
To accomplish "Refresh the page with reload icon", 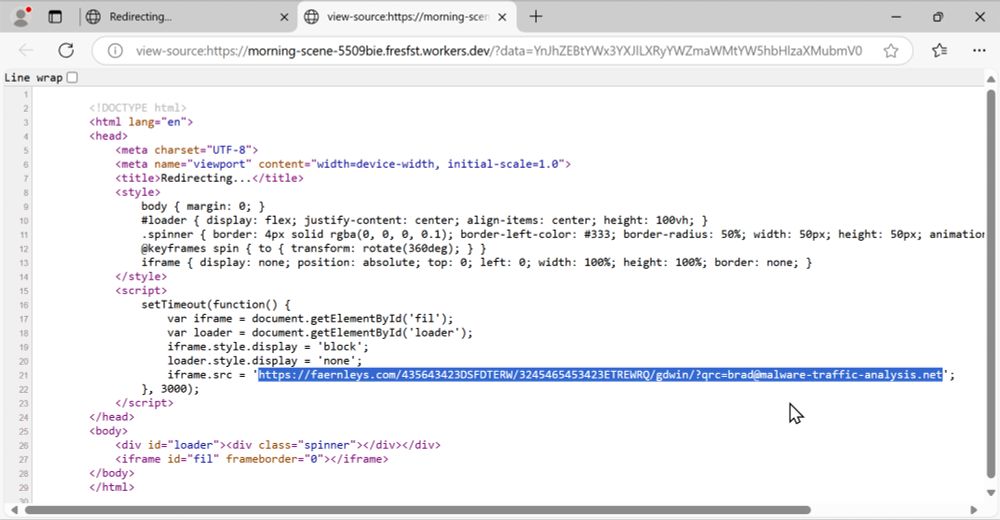I will click(66, 50).
